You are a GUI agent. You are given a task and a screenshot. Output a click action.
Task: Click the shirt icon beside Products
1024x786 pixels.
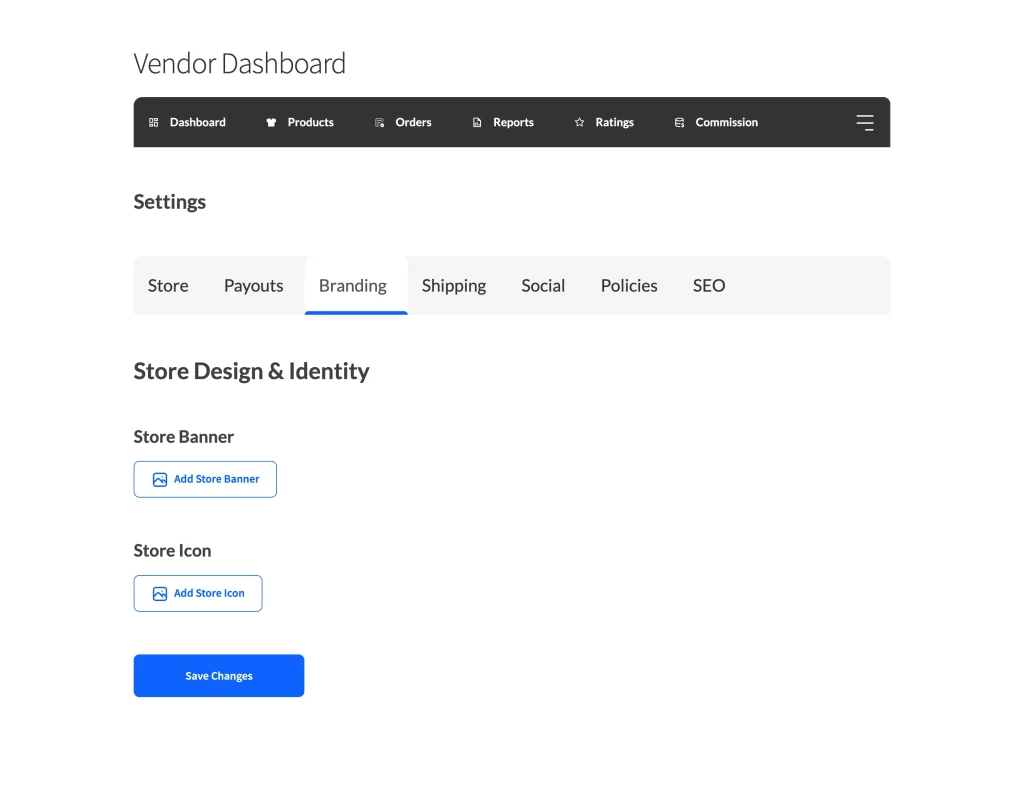271,123
